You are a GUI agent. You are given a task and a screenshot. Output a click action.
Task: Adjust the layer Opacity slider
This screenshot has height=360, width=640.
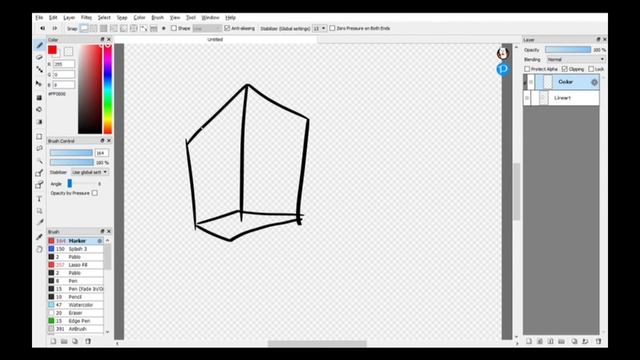(568, 50)
